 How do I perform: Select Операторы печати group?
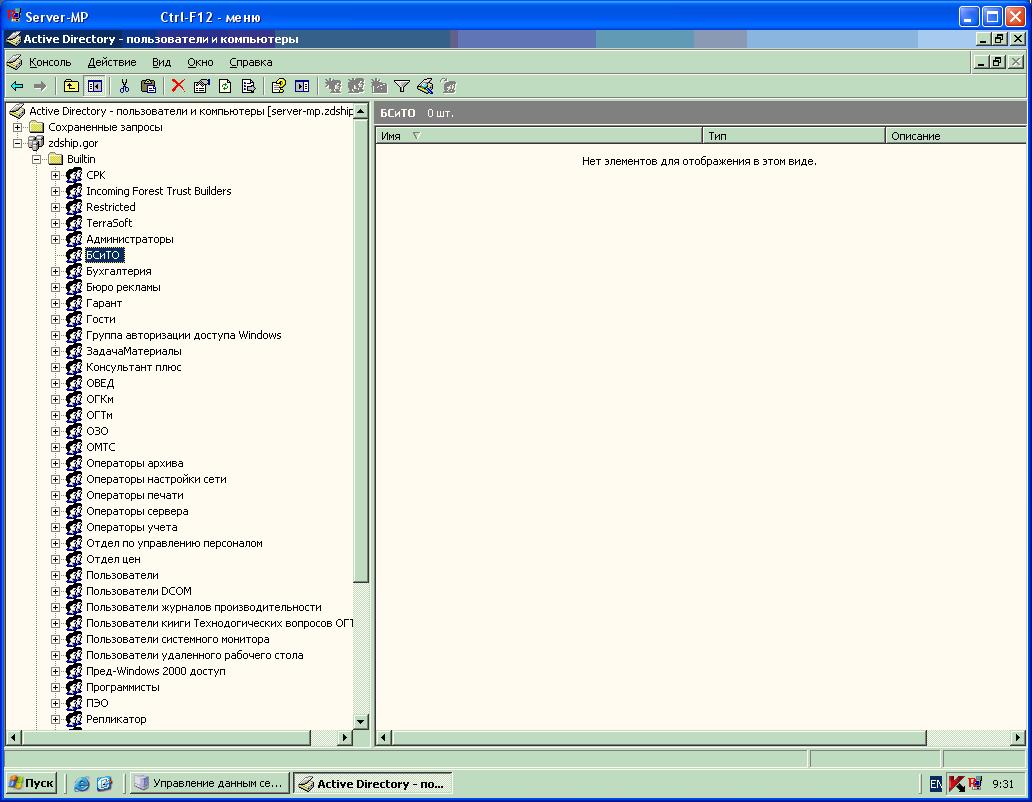point(135,495)
